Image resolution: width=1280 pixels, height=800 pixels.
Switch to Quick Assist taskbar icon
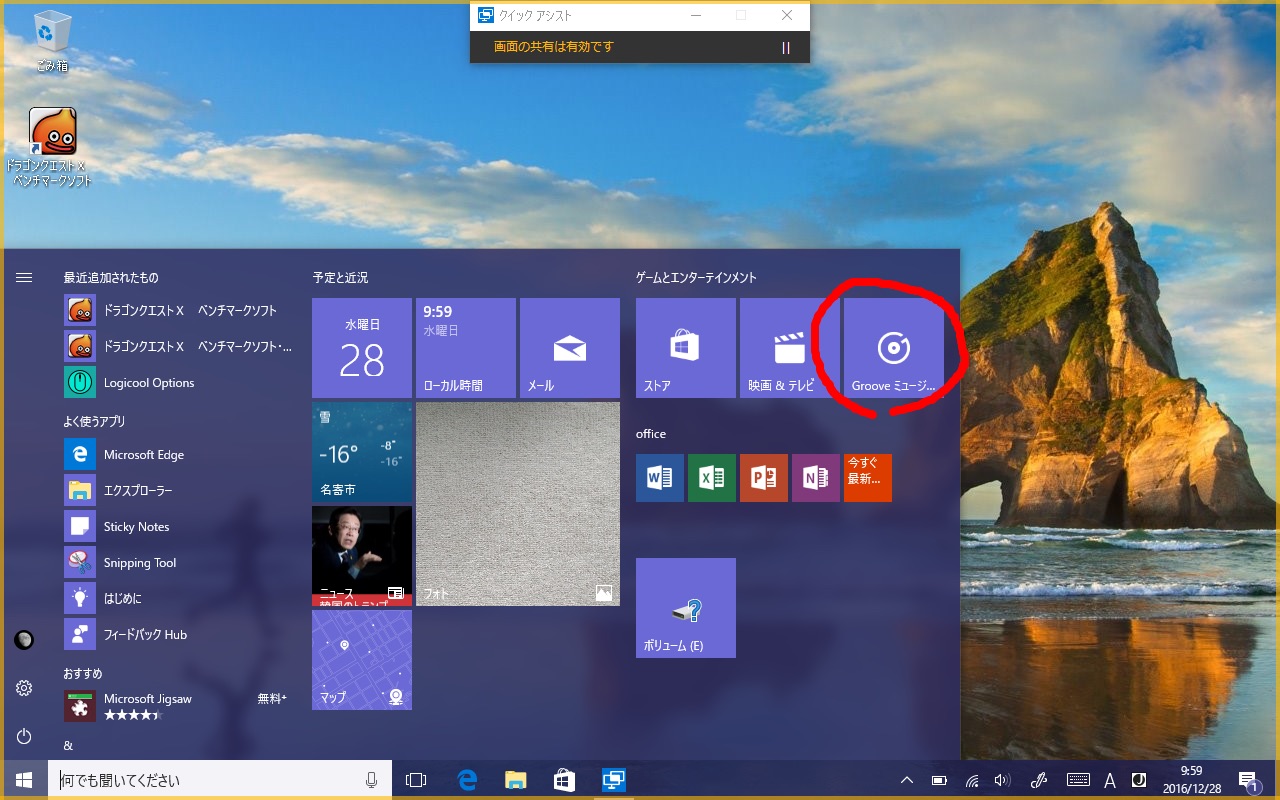(x=613, y=780)
